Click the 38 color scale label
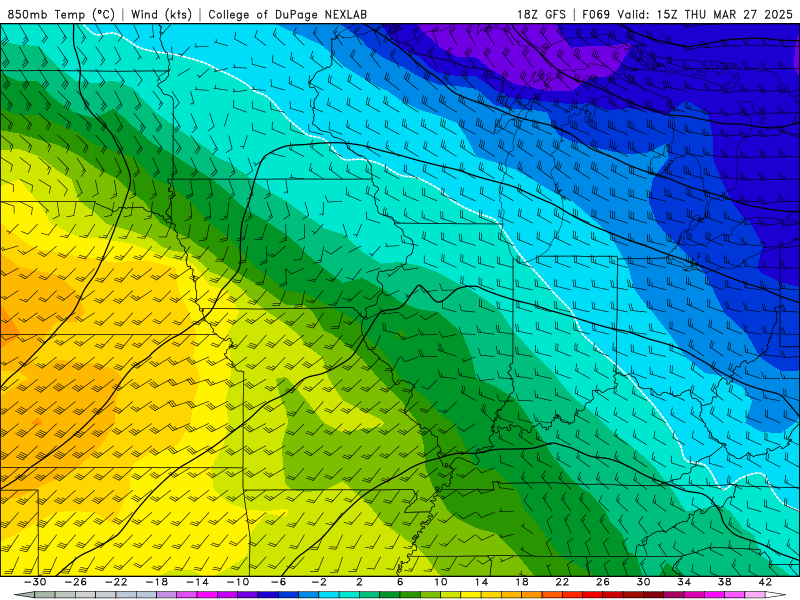800x600 pixels. point(724,582)
